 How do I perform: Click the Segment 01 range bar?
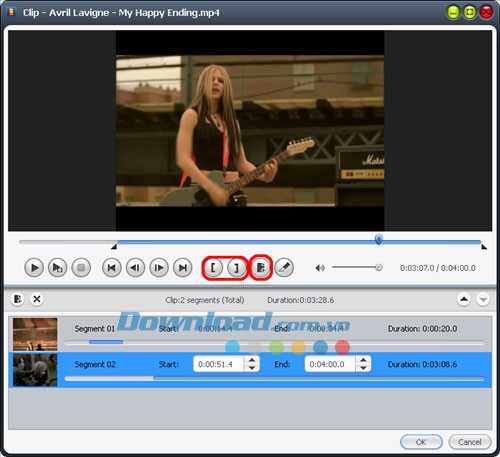coord(274,342)
